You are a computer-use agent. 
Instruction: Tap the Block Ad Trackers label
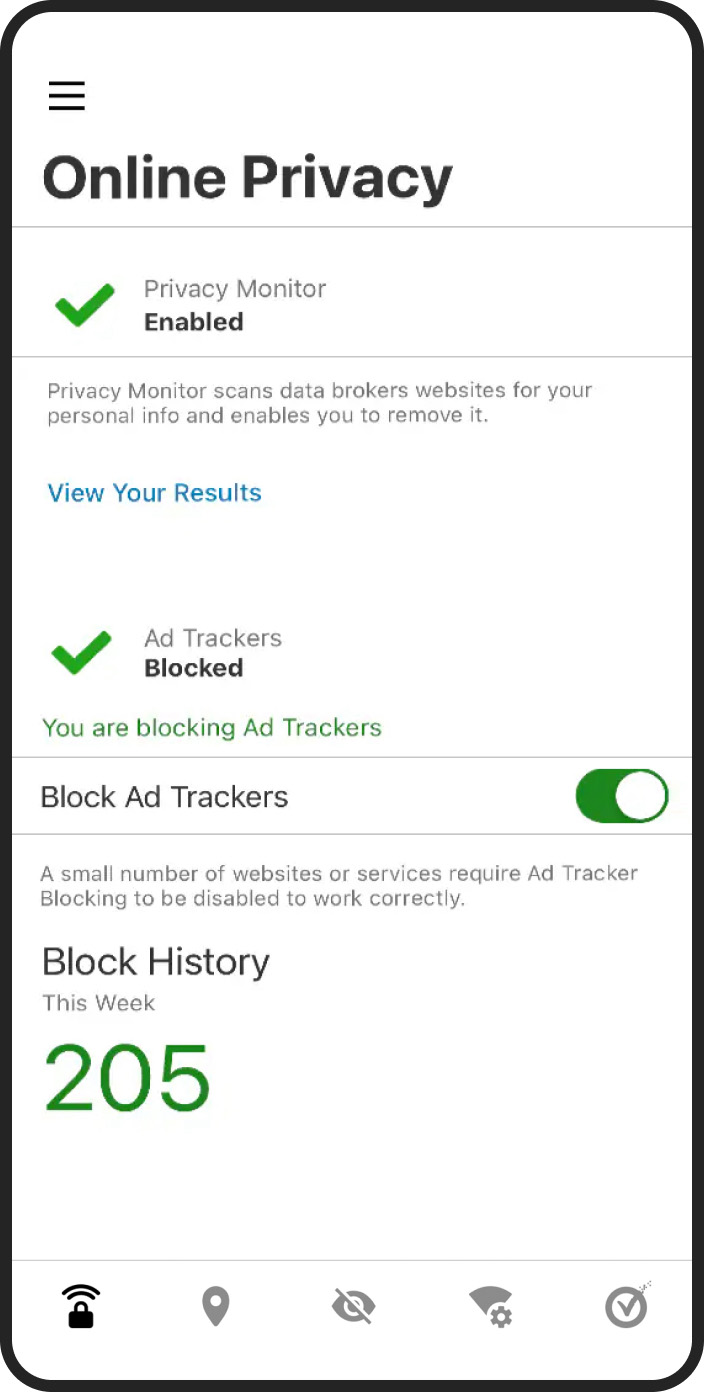(164, 797)
